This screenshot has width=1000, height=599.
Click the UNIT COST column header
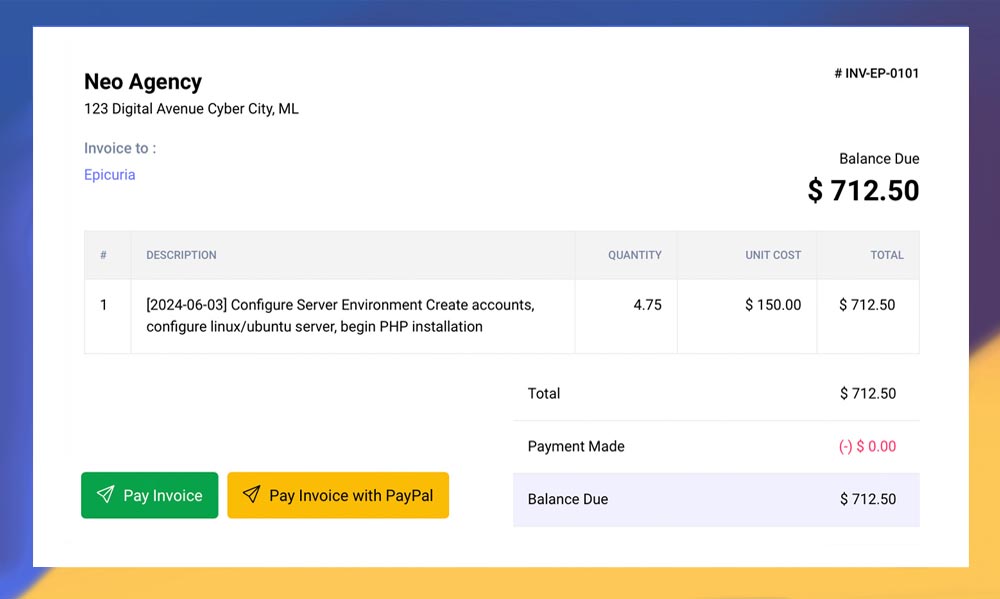coord(772,255)
